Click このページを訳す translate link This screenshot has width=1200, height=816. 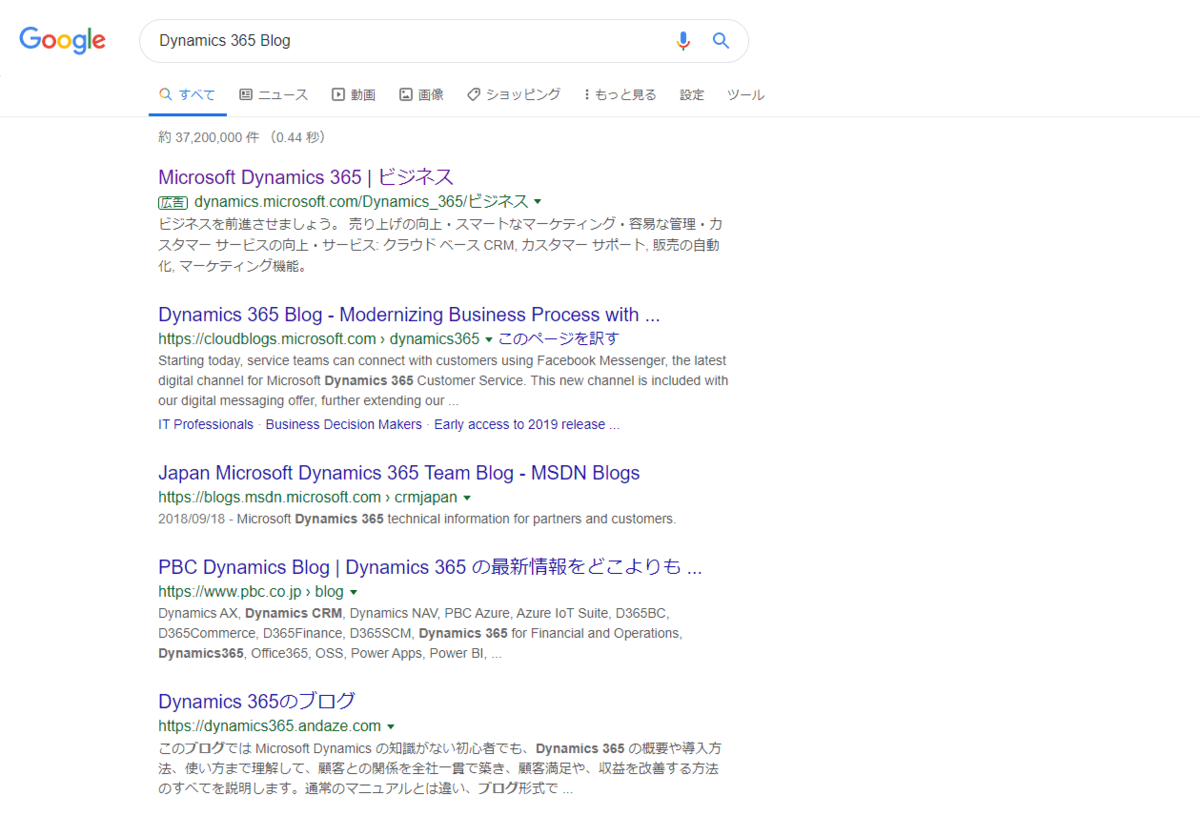point(558,339)
